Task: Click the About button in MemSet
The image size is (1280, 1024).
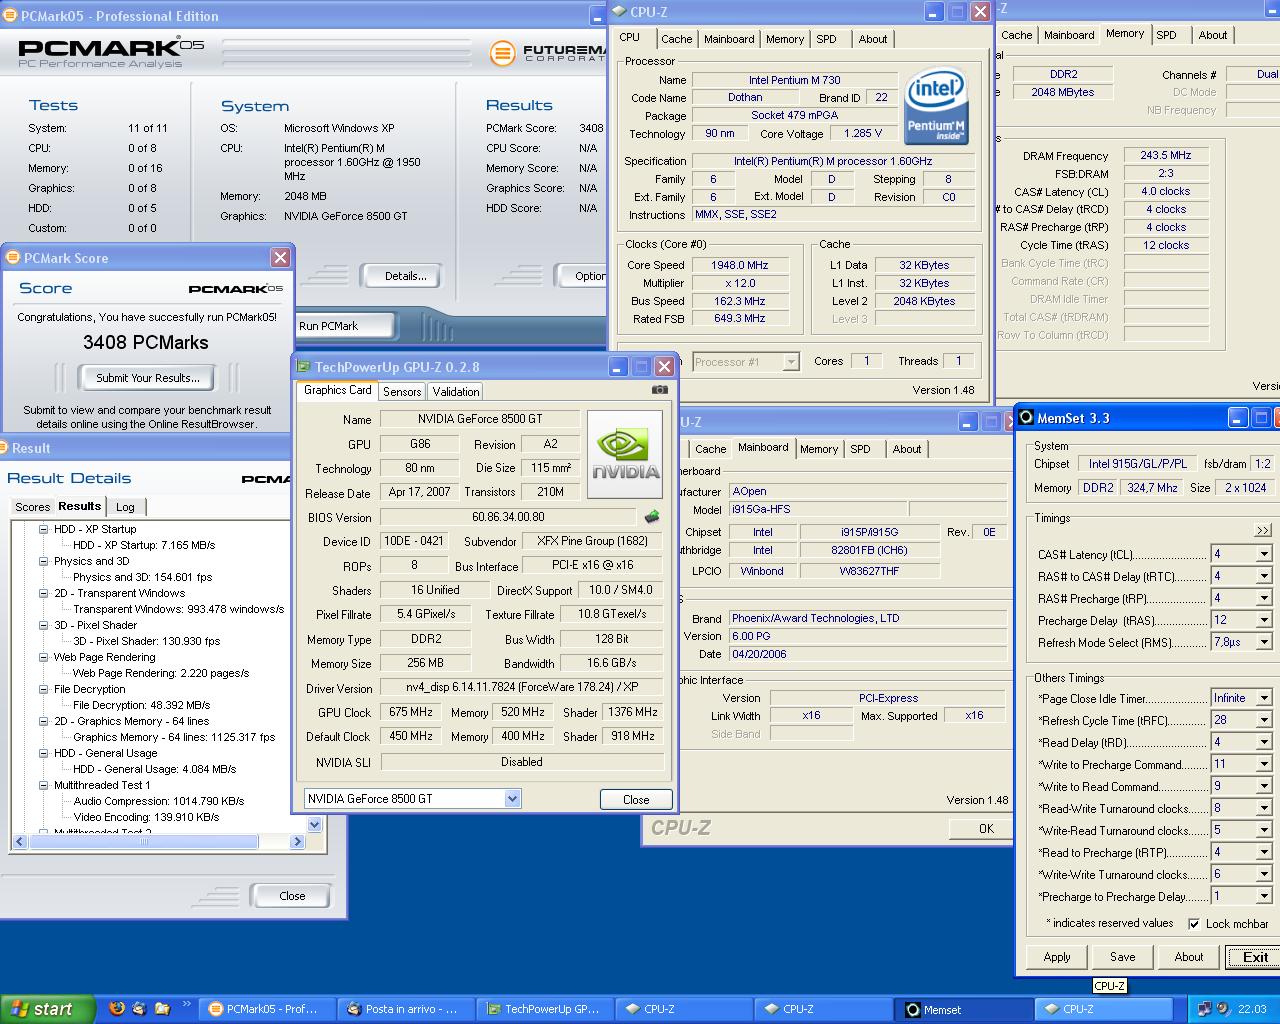Action: point(1189,957)
